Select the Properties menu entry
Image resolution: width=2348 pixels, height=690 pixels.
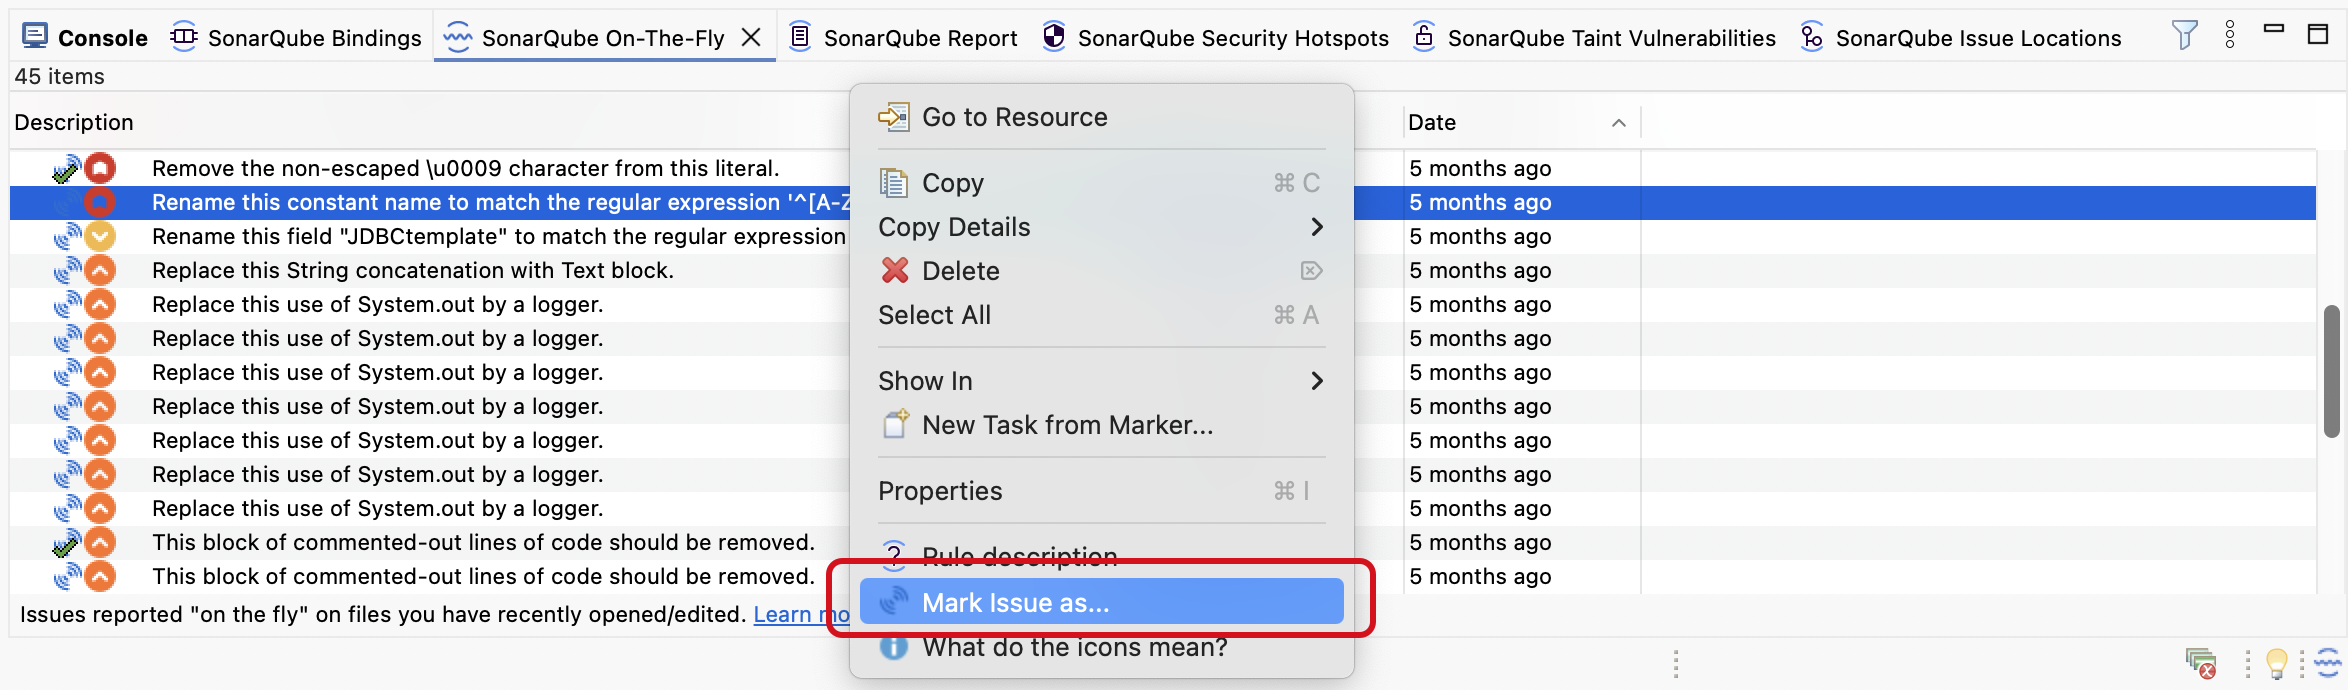pyautogui.click(x=940, y=490)
